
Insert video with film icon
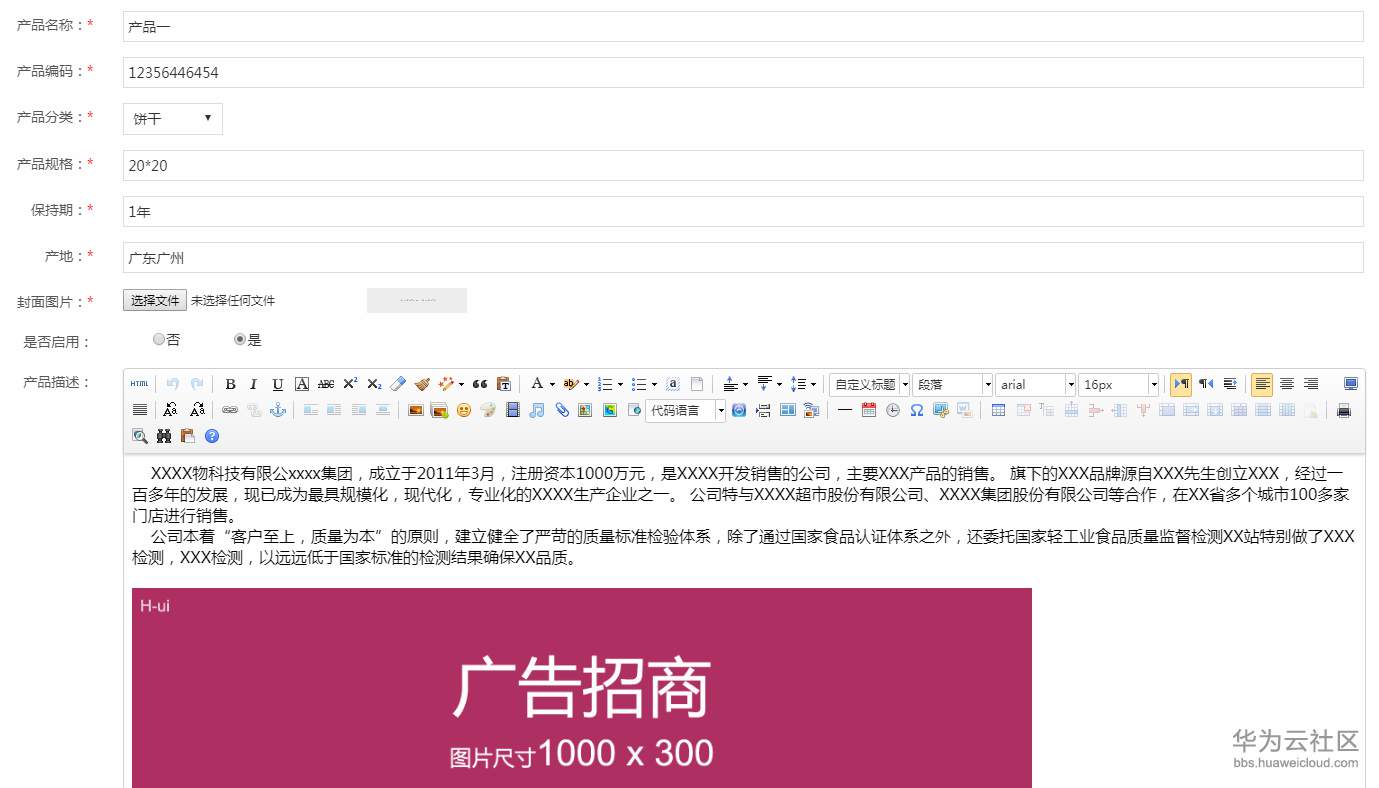tap(513, 410)
